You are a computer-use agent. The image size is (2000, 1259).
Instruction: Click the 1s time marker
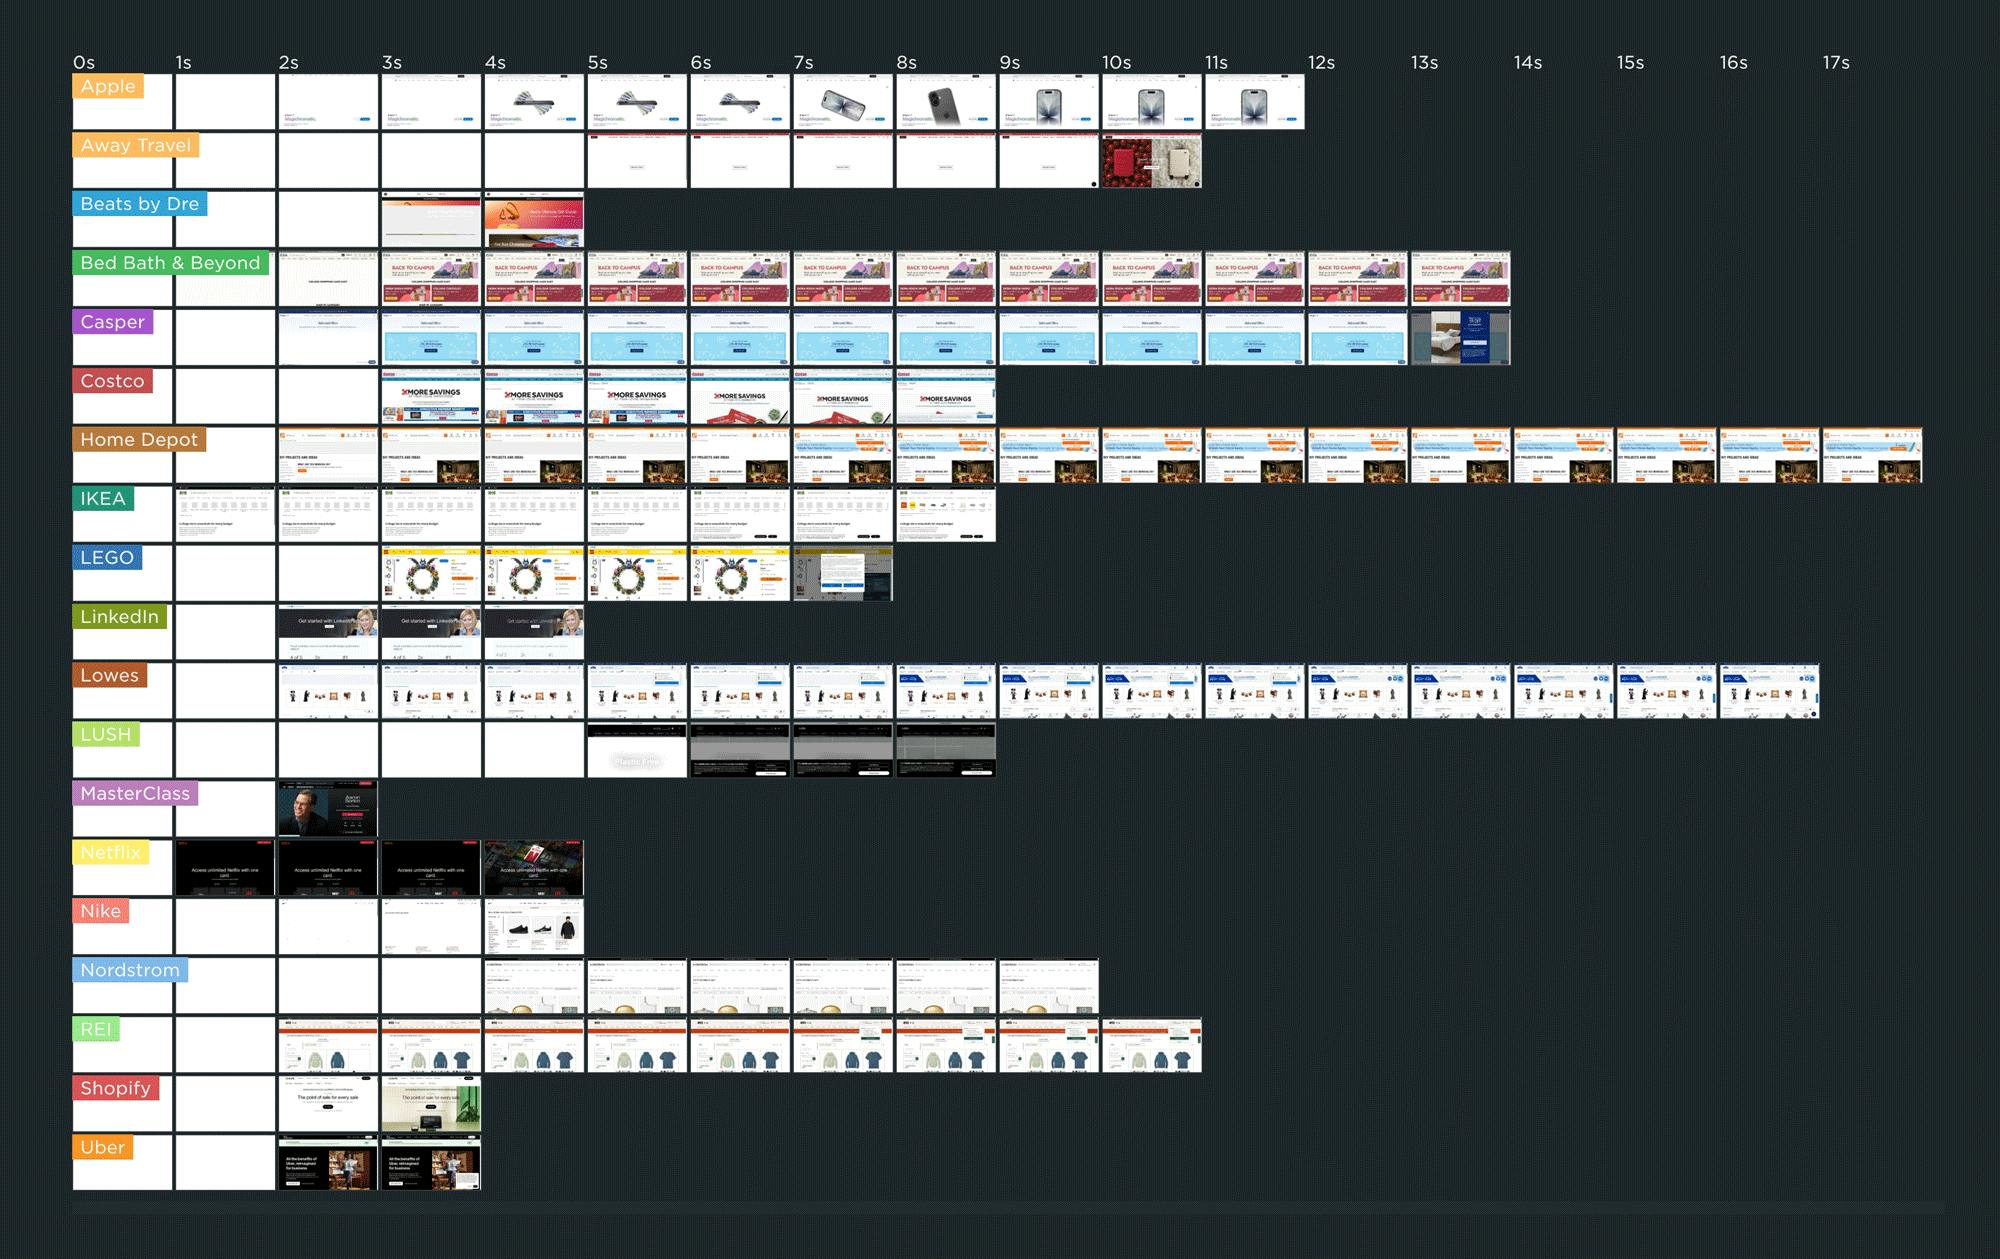[184, 62]
